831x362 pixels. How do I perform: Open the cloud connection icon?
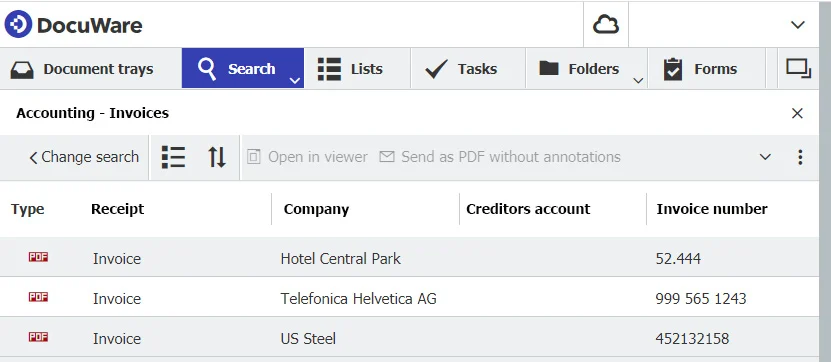pos(606,24)
